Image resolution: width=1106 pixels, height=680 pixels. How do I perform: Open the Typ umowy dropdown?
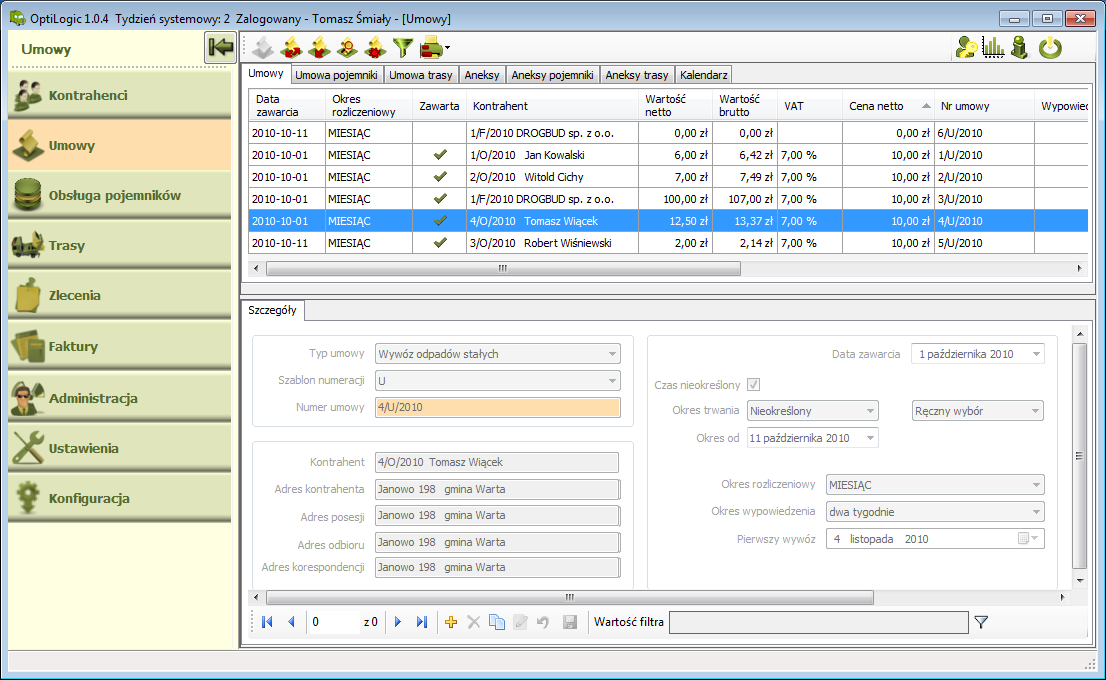[612, 353]
